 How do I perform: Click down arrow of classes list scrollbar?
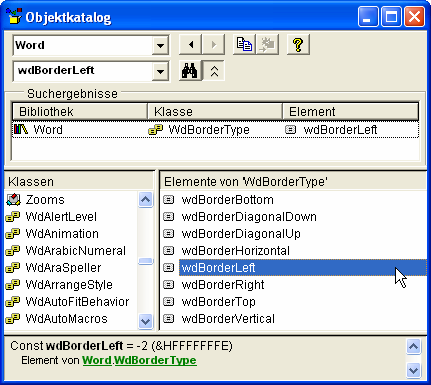click(146, 321)
